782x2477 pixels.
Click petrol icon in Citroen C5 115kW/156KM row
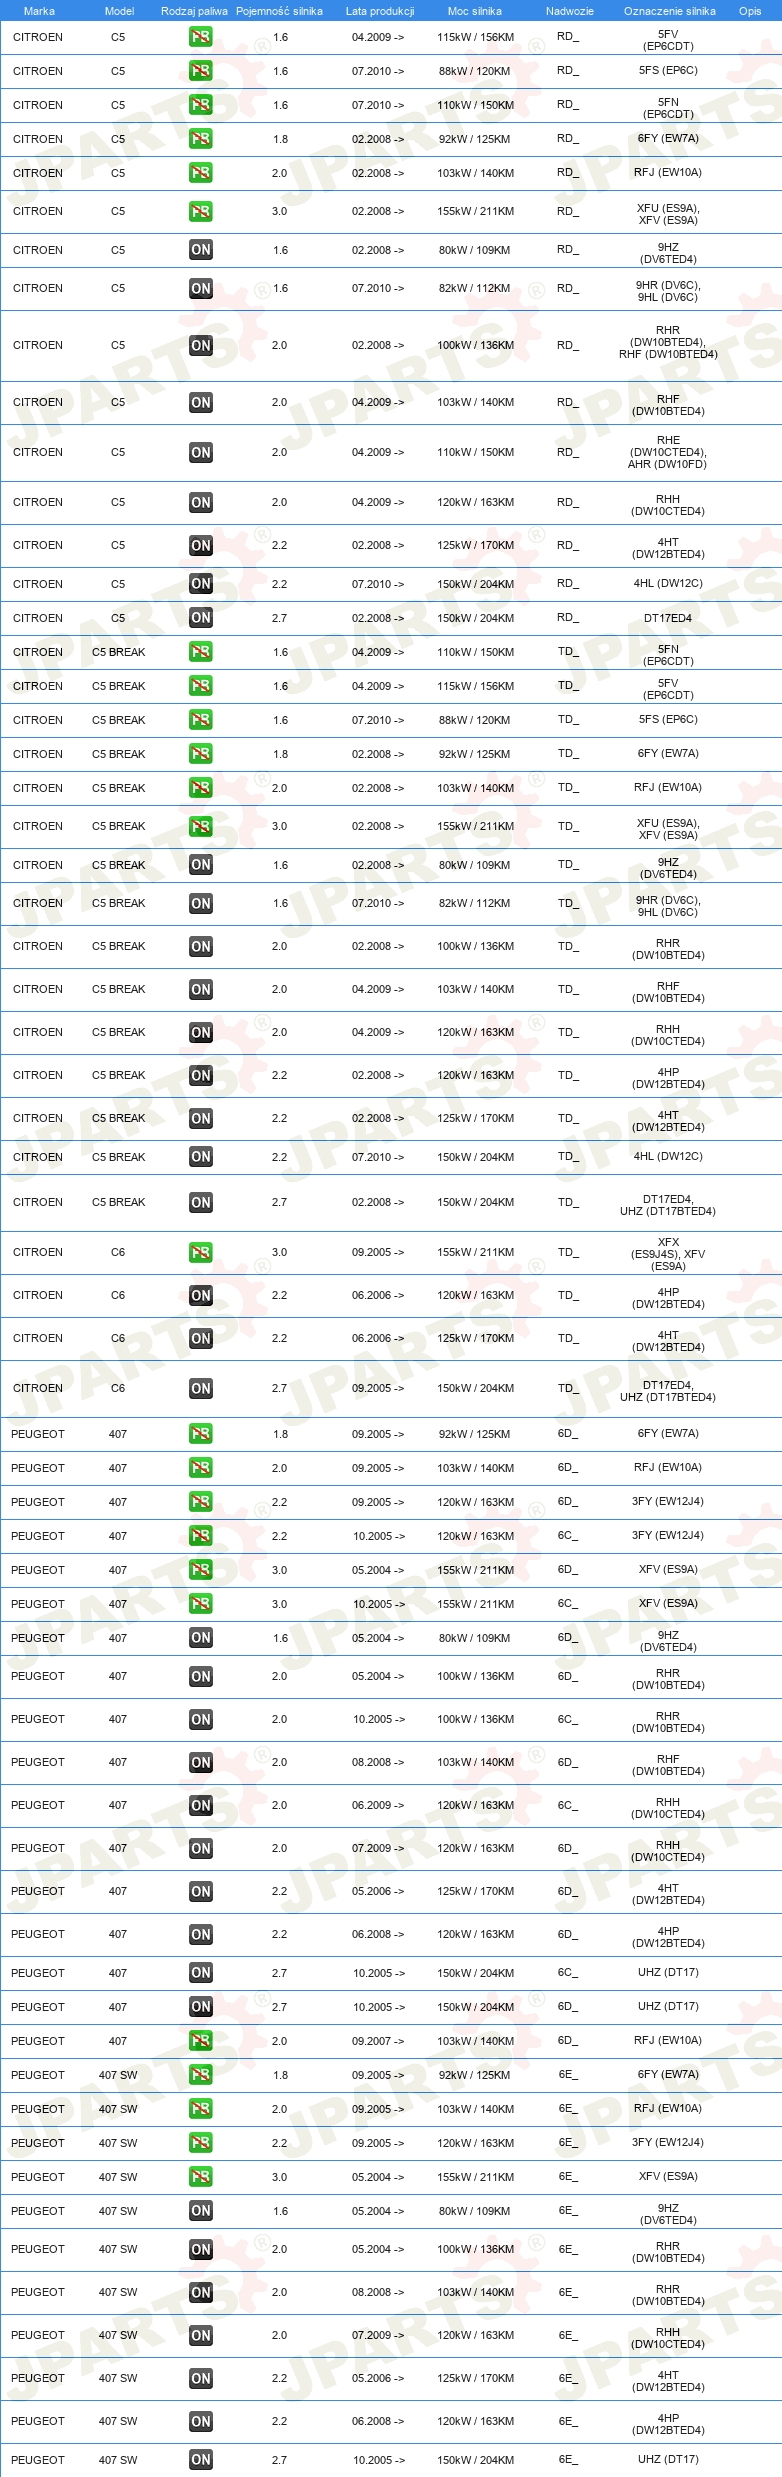(201, 37)
